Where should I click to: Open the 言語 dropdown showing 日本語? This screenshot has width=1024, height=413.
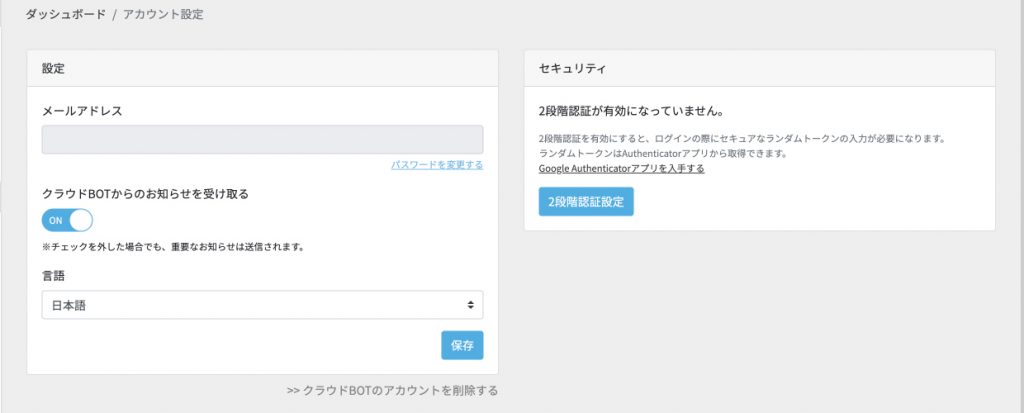263,305
